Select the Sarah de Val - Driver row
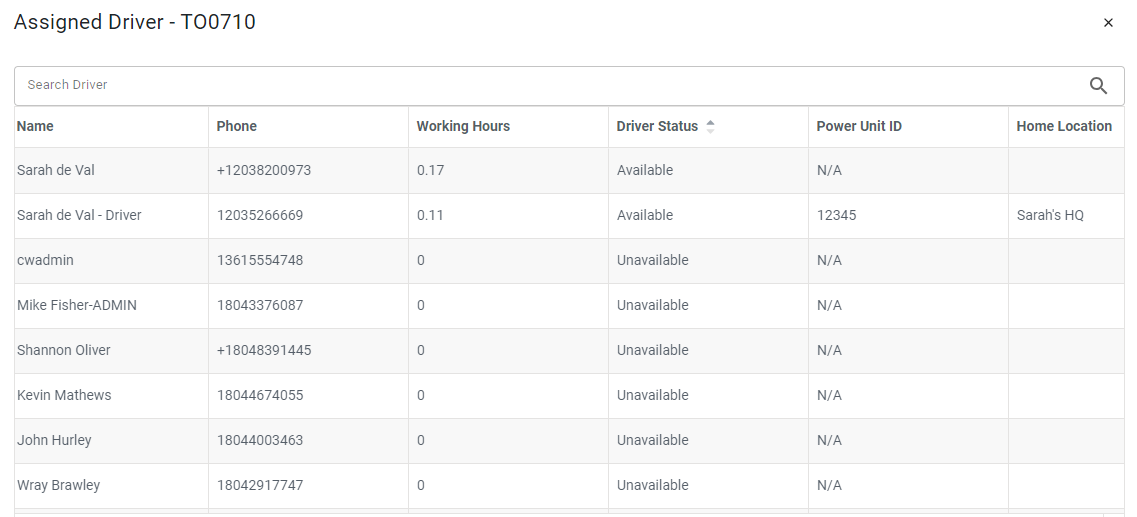Image resolution: width=1137 pixels, height=517 pixels. [x=569, y=215]
